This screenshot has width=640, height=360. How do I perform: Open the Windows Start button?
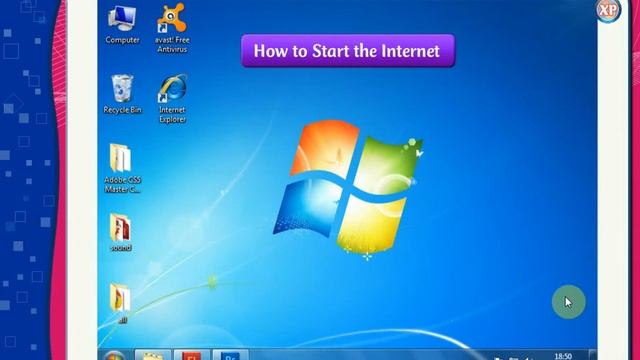(x=114, y=356)
